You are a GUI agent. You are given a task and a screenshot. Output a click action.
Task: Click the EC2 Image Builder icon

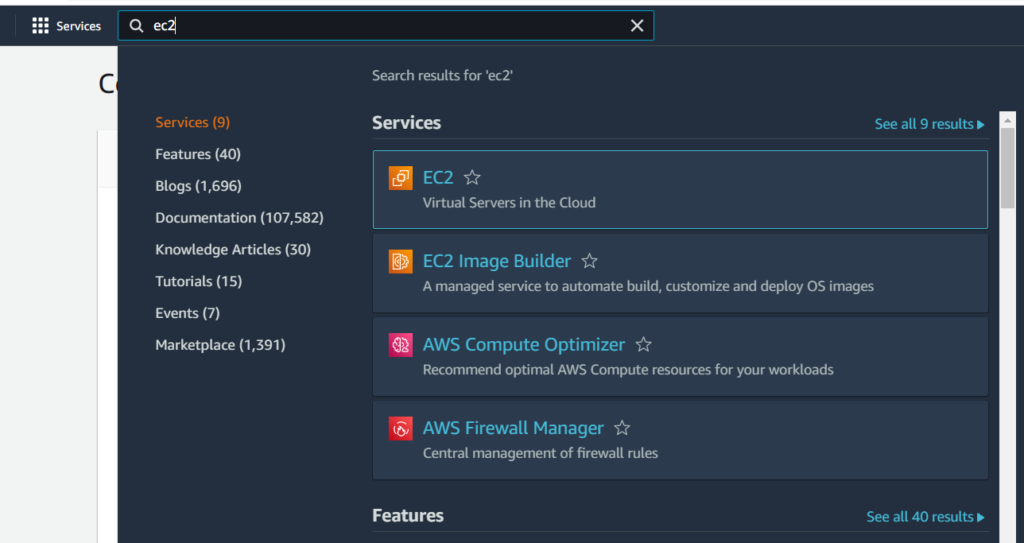pyautogui.click(x=400, y=261)
